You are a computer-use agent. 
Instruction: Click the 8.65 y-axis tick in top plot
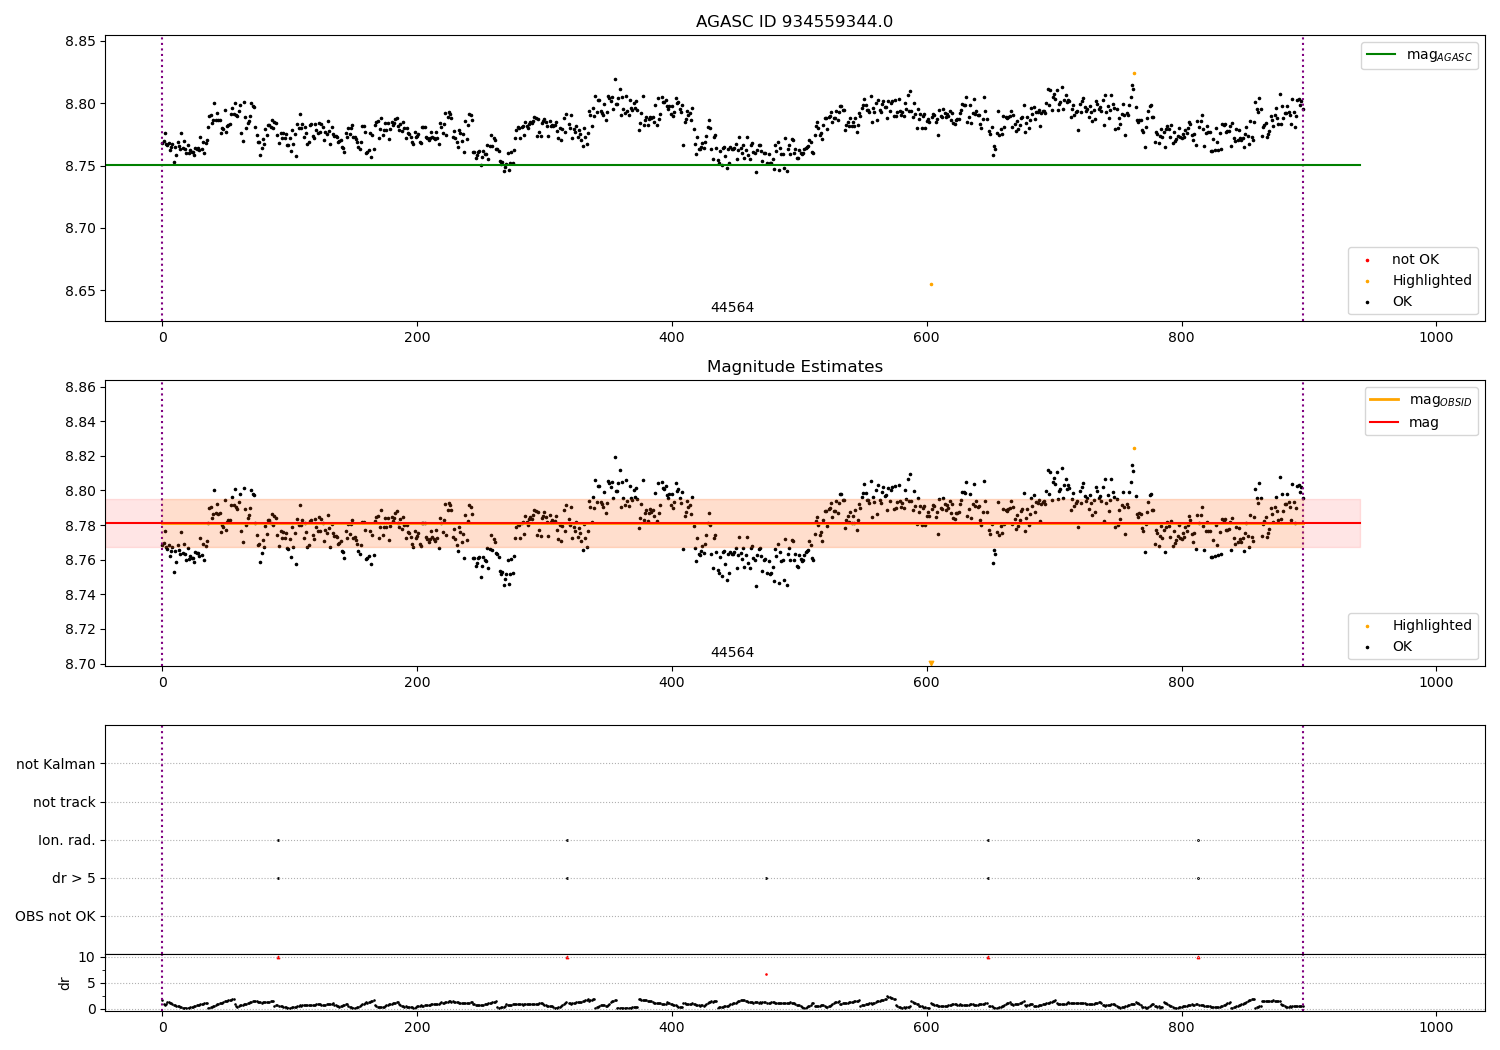[x=80, y=291]
